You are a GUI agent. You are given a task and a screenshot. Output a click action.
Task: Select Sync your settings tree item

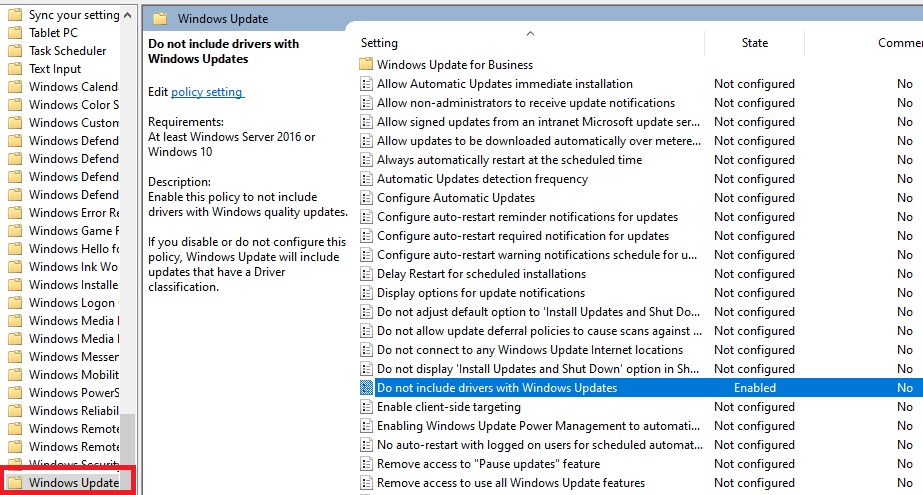click(74, 15)
